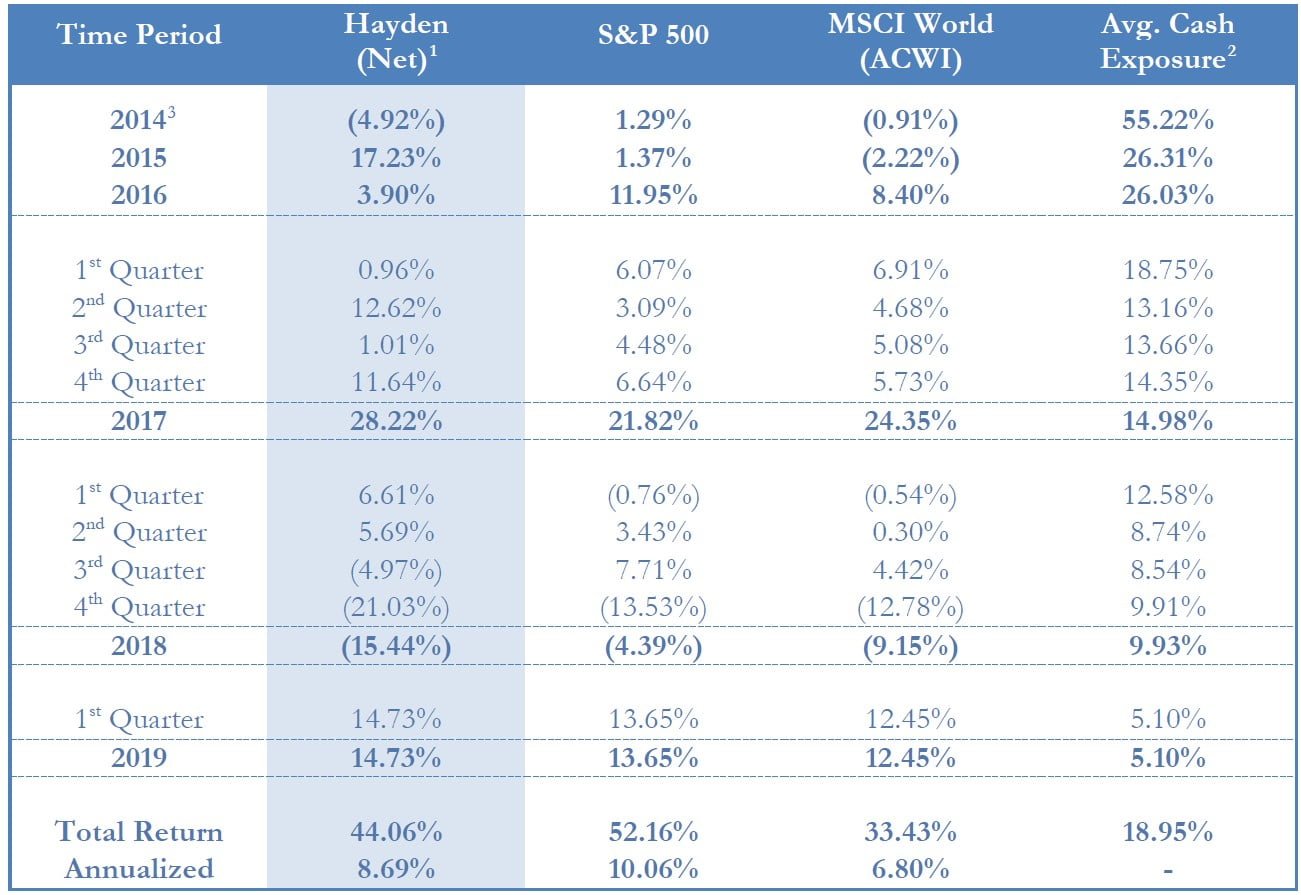Click the 55.22% cash exposure cell
Screen dimensions: 1301x895
pos(1167,121)
